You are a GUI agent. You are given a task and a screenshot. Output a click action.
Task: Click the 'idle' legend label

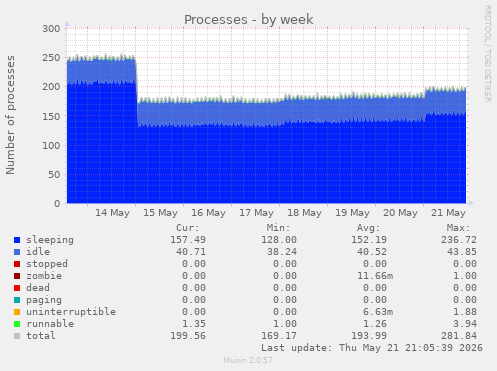pos(38,252)
